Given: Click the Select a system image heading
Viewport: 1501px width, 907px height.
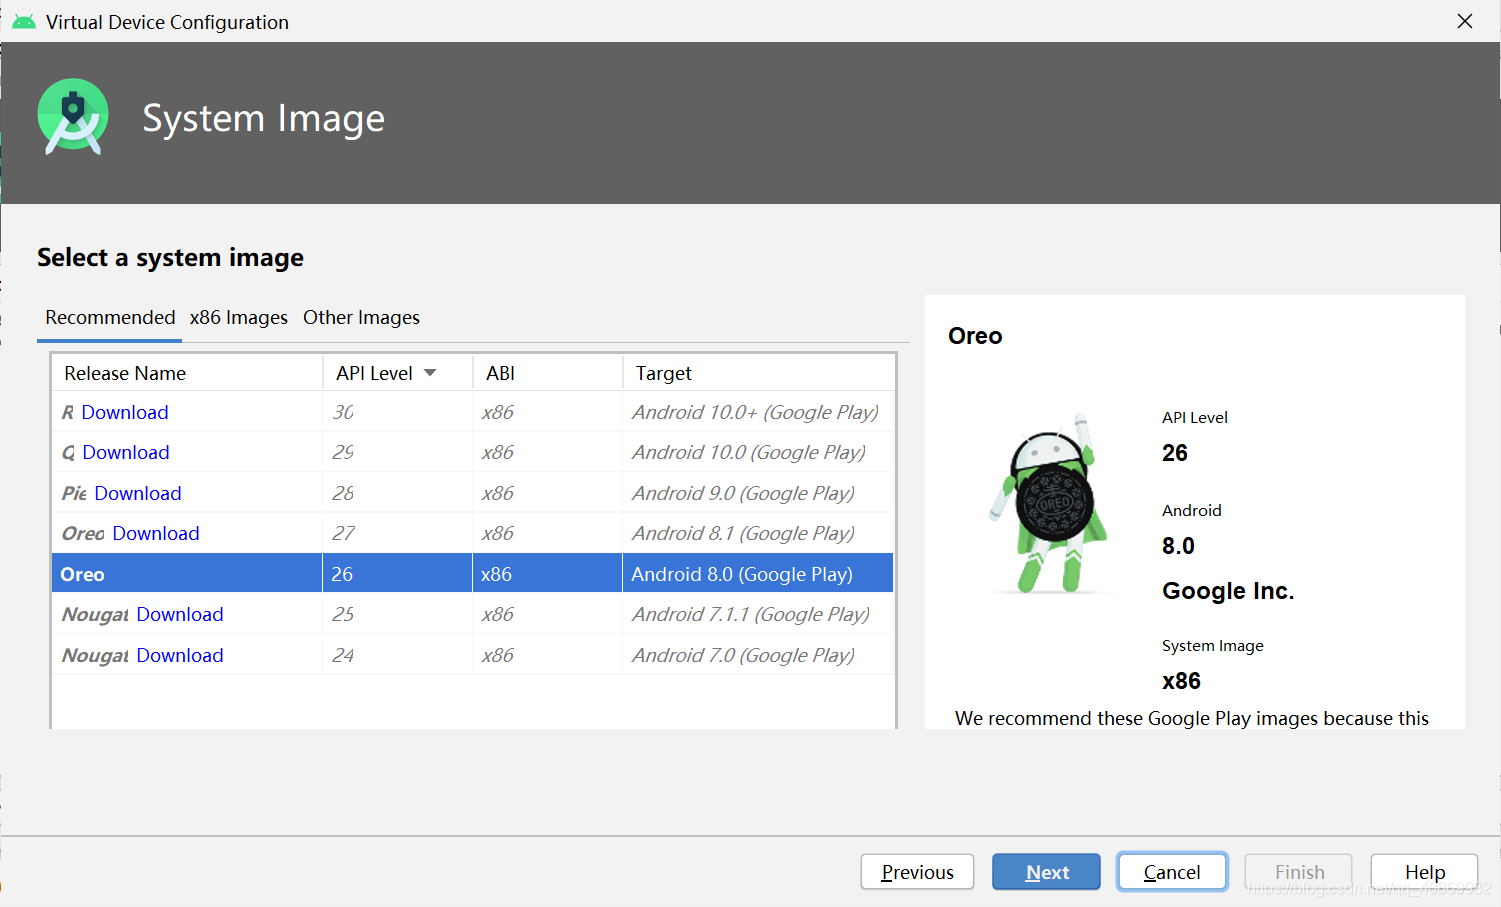Looking at the screenshot, I should 170,258.
